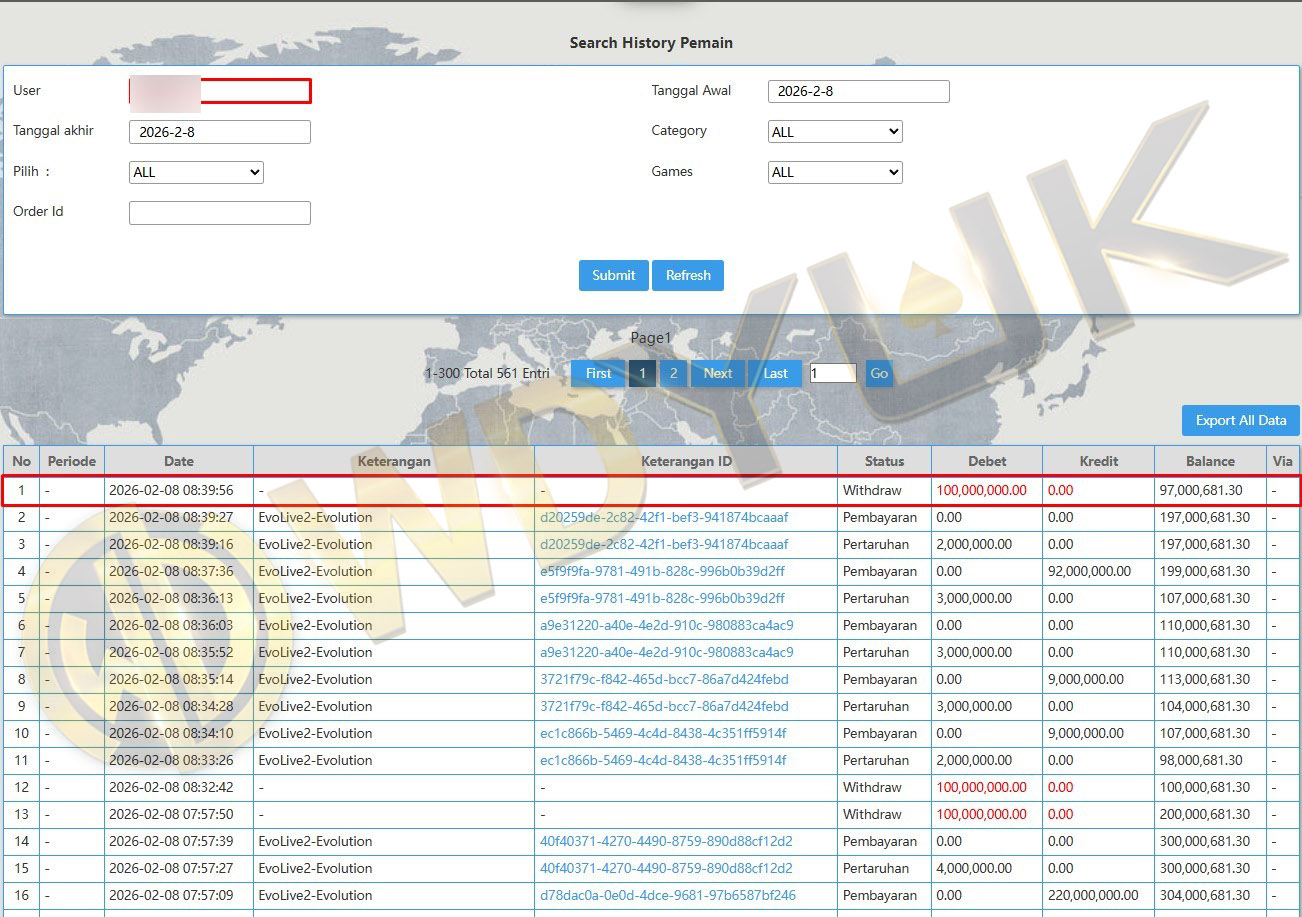
Task: Click the Submit button
Action: 613,275
